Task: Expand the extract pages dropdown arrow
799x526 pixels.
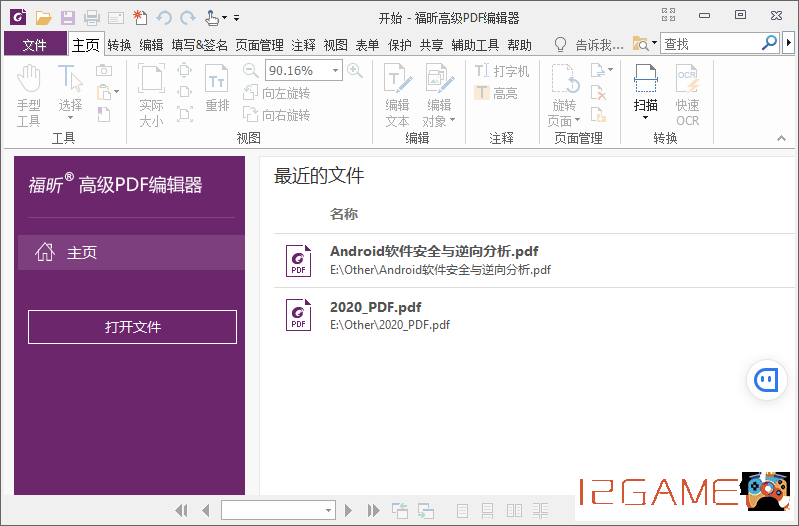Action: pyautogui.click(x=610, y=70)
